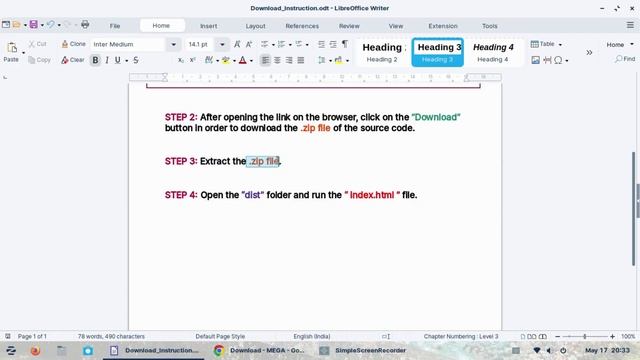
Task: Switch to the References tab
Action: [x=302, y=26]
